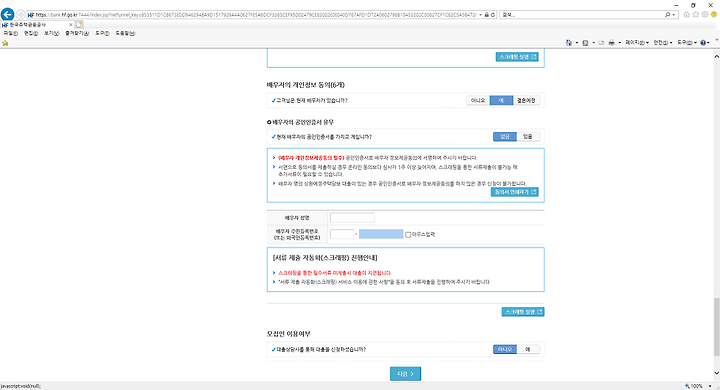720x390 pixels.
Task: Open the 안전(S) command bar dropdown
Action: 663,43
